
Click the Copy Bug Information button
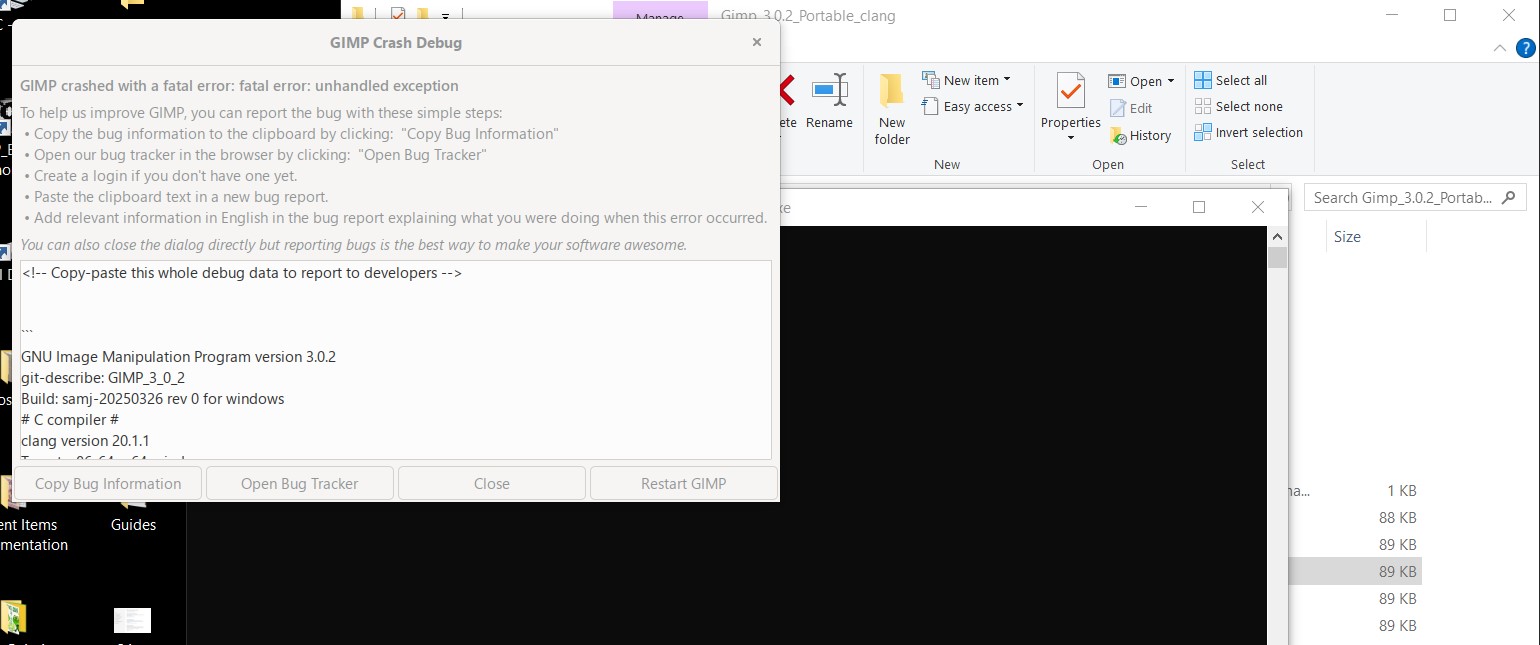coord(108,483)
